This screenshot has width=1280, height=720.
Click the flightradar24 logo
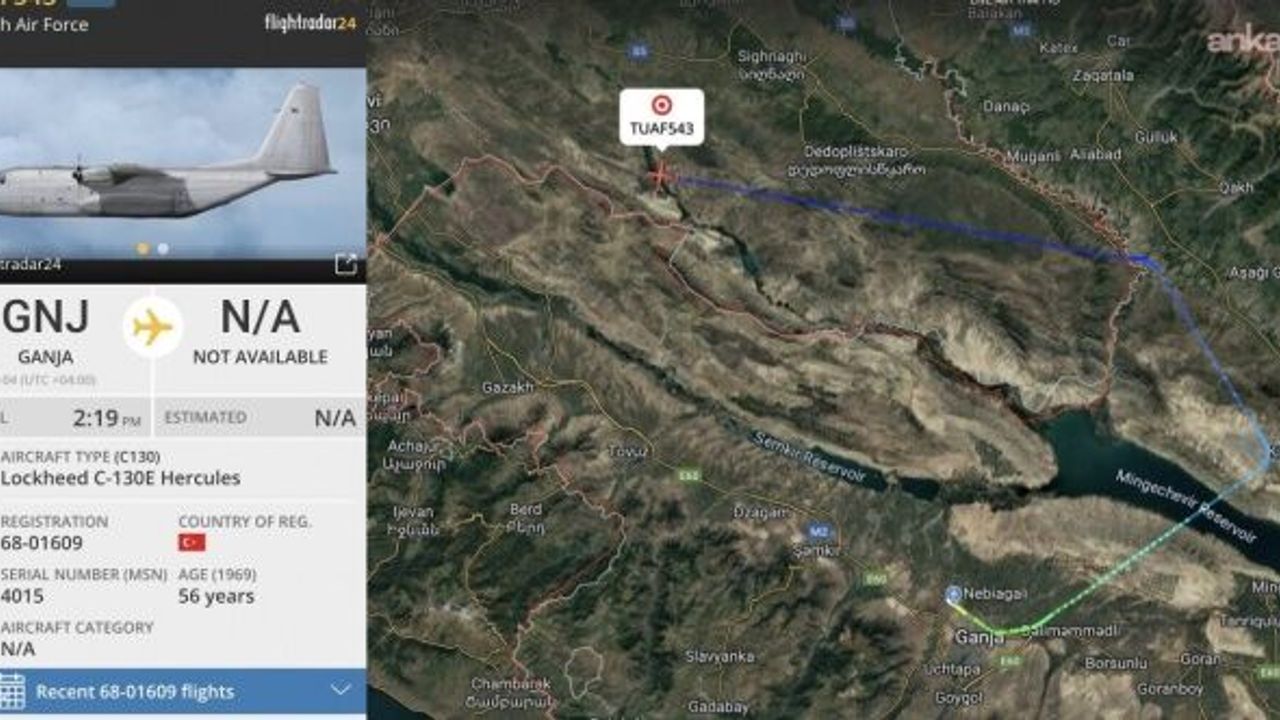pos(310,23)
